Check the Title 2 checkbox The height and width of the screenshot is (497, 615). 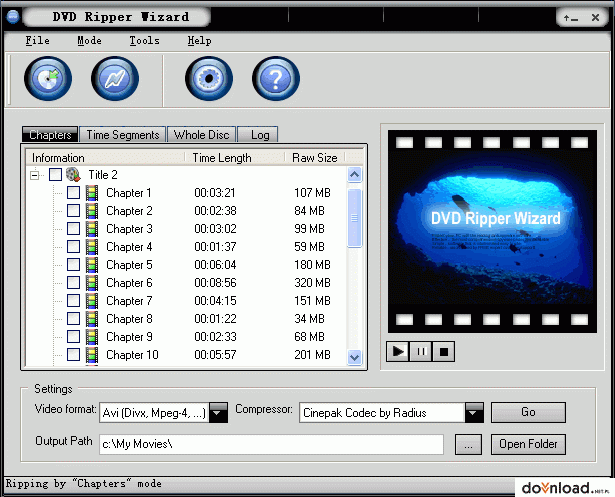pyautogui.click(x=55, y=175)
